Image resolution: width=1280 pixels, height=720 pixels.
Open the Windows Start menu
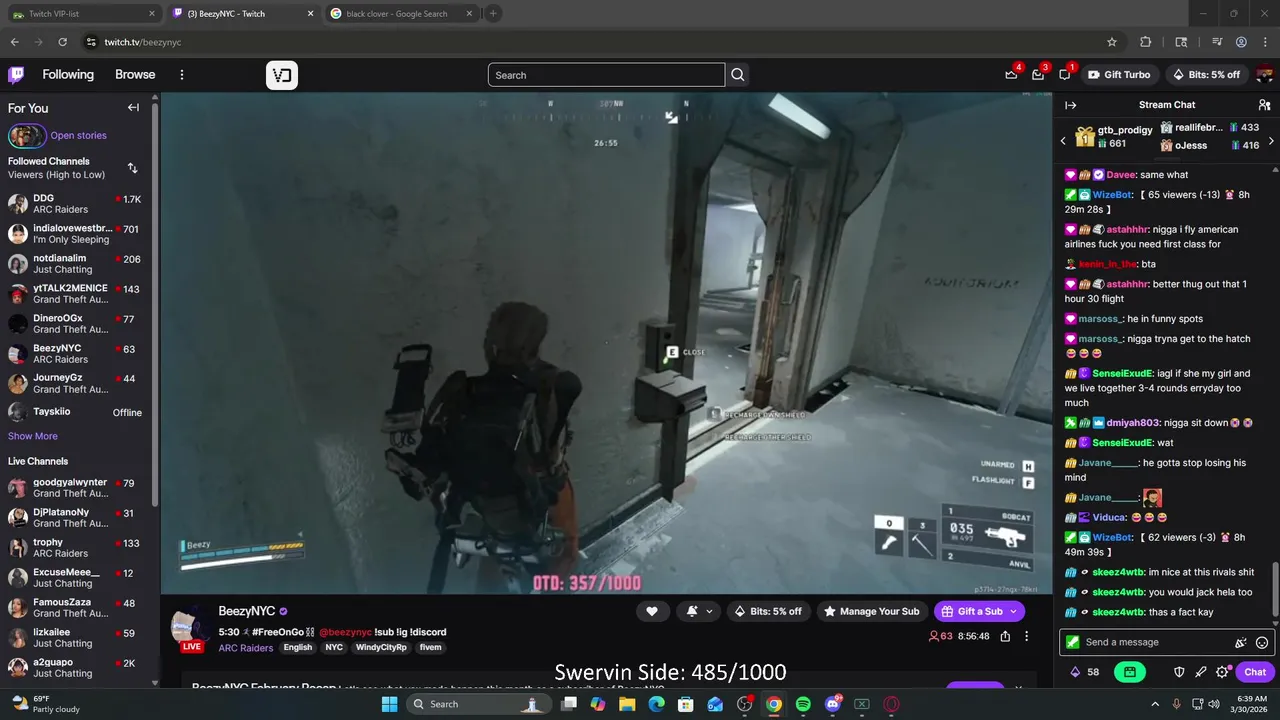tap(389, 704)
